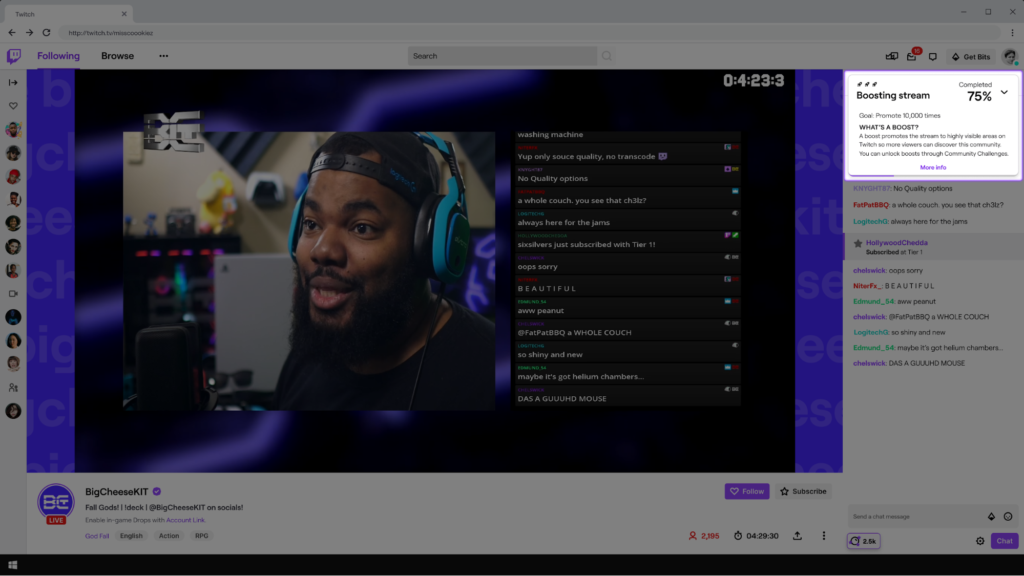
Task: Open stream options vertical dots menu
Action: point(824,535)
